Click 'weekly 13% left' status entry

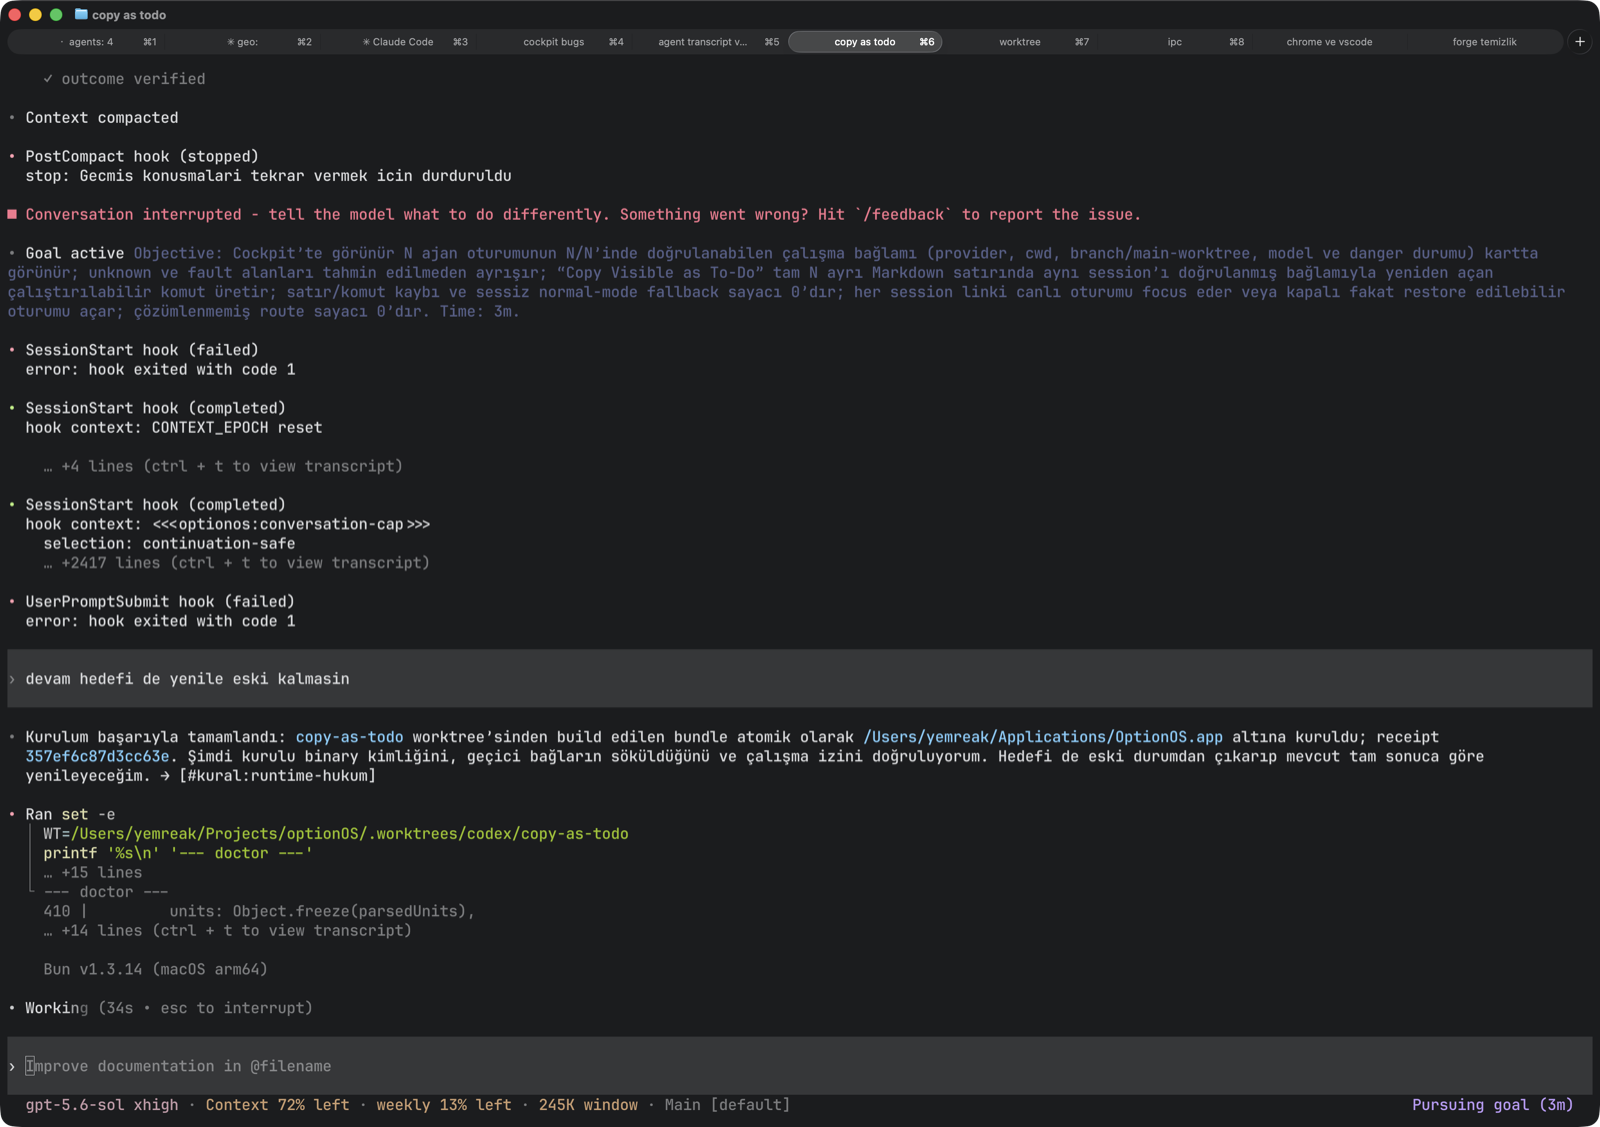pos(443,1105)
